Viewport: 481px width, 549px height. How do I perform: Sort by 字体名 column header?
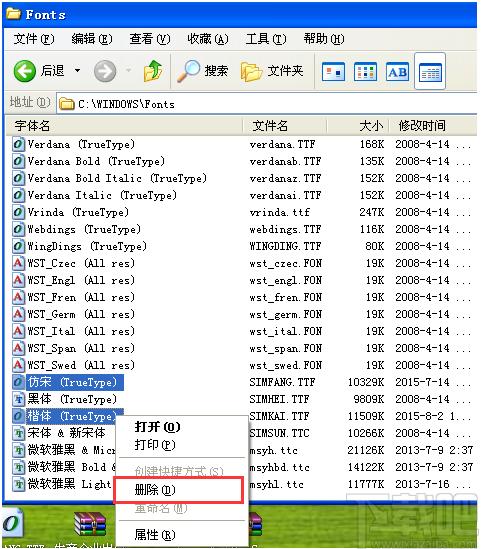(x=124, y=126)
